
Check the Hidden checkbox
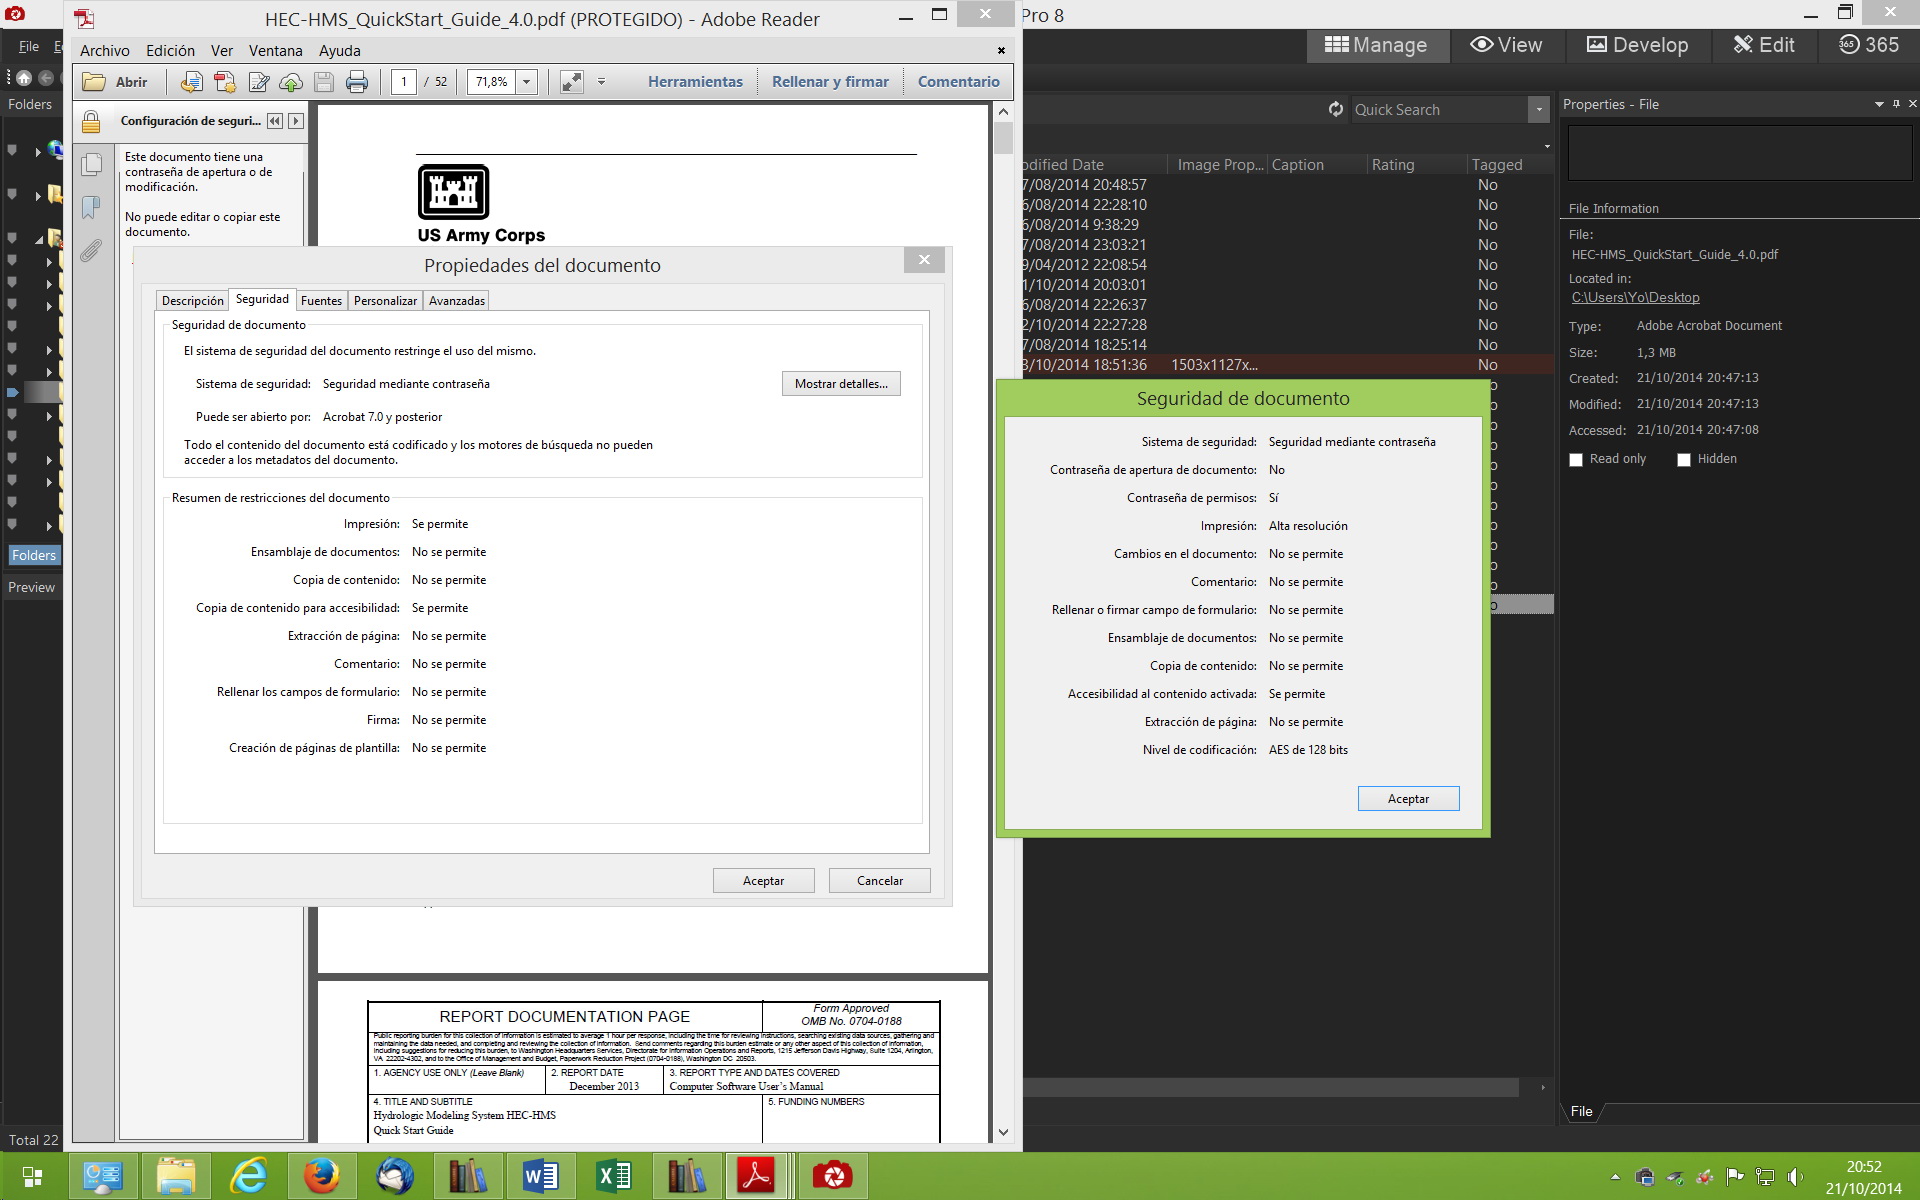(x=1684, y=460)
